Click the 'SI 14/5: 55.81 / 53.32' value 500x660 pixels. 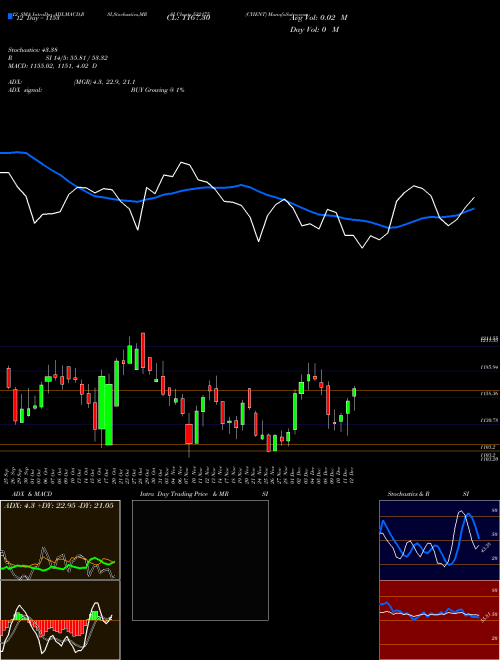click(x=77, y=58)
